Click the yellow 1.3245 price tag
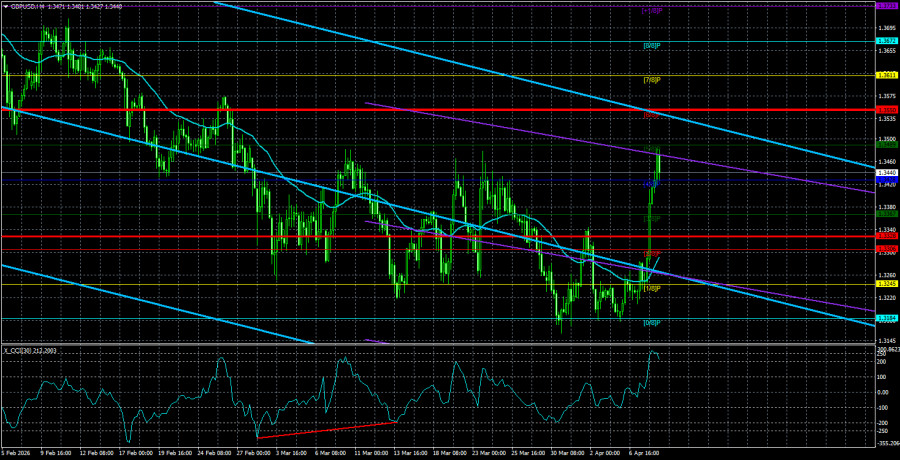Screen dimensions: 900x460 [887, 284]
